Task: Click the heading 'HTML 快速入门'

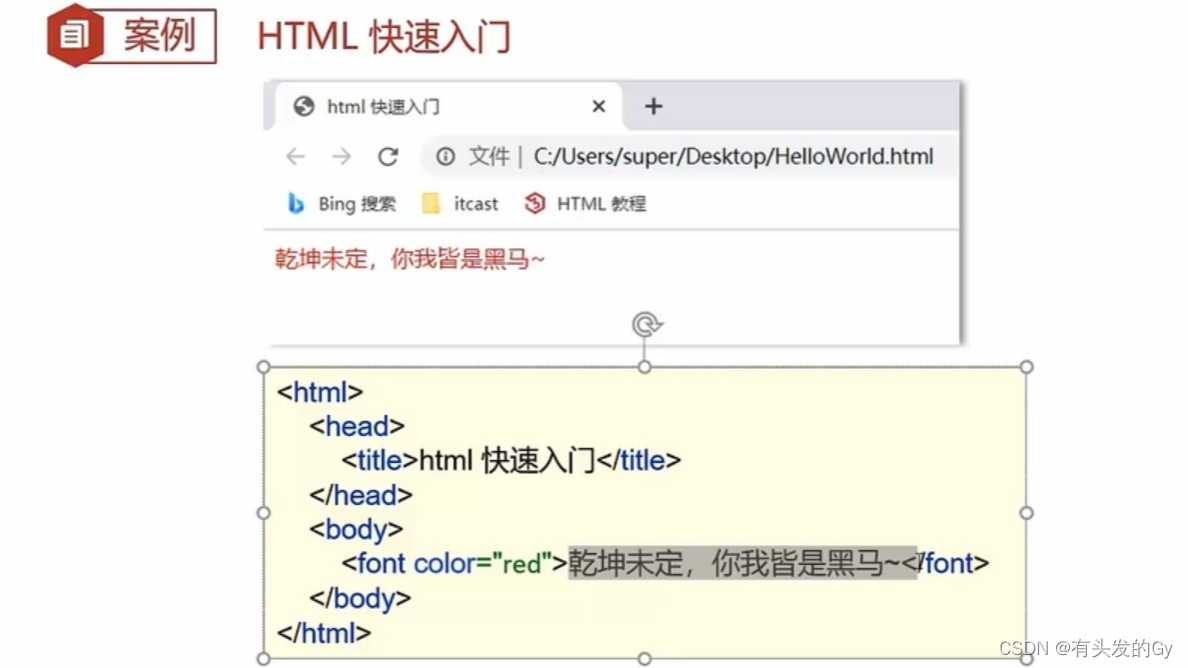Action: (x=384, y=36)
